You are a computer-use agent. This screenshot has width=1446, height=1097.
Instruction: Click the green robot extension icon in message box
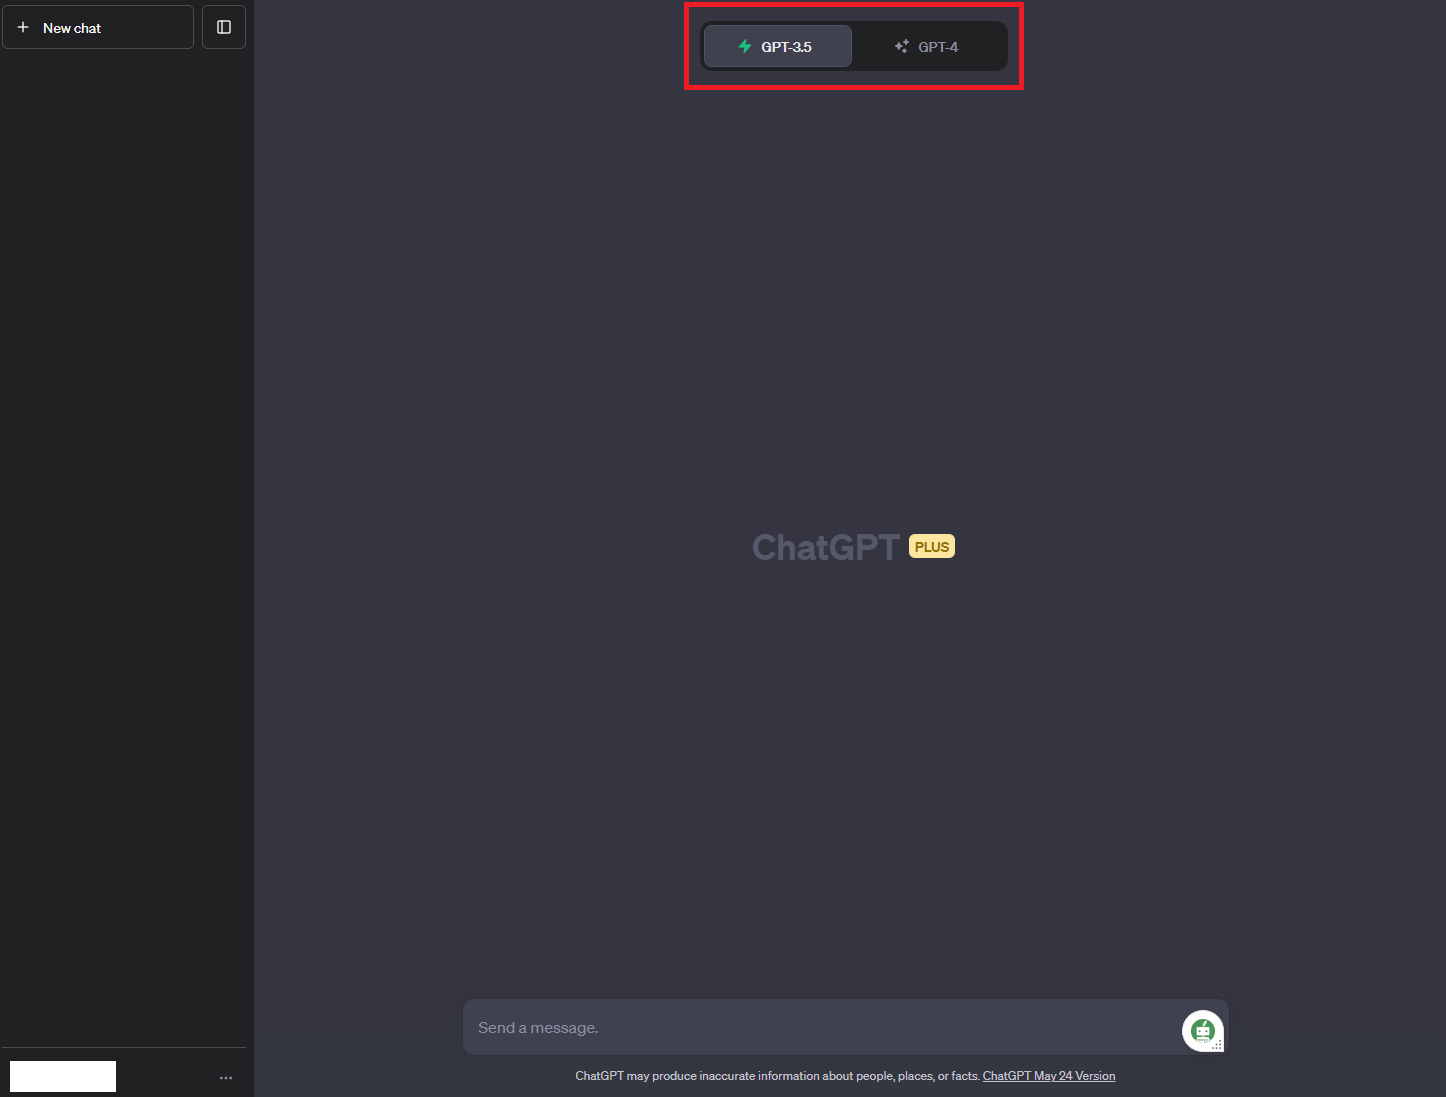click(1202, 1030)
